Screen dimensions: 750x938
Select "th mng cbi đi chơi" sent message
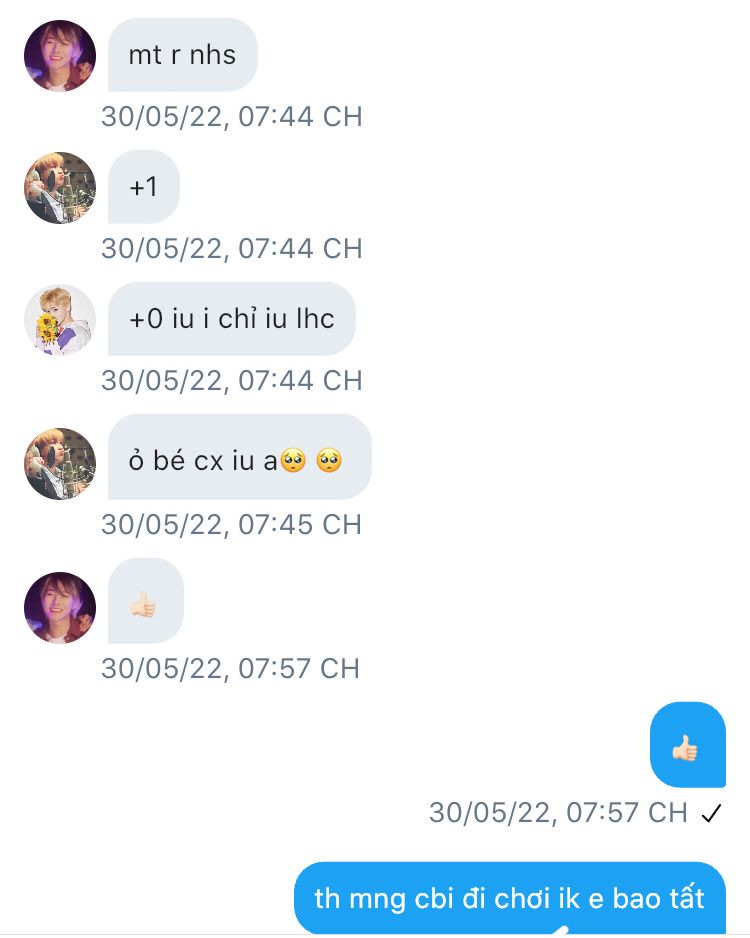[x=510, y=898]
